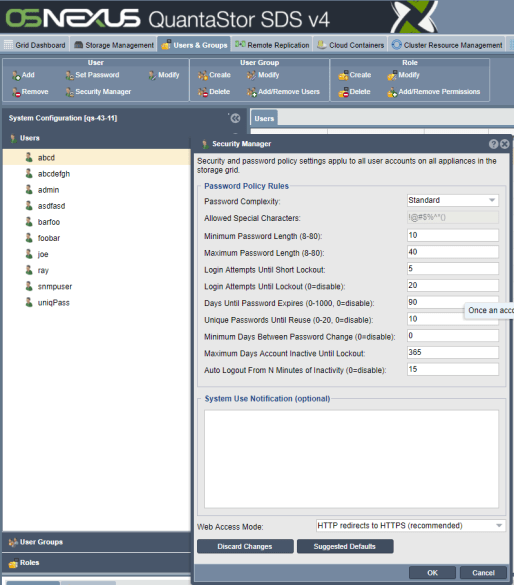This screenshot has height=585, width=514.
Task: Click the Login Attempts Until Short Lockout field
Action: (453, 269)
